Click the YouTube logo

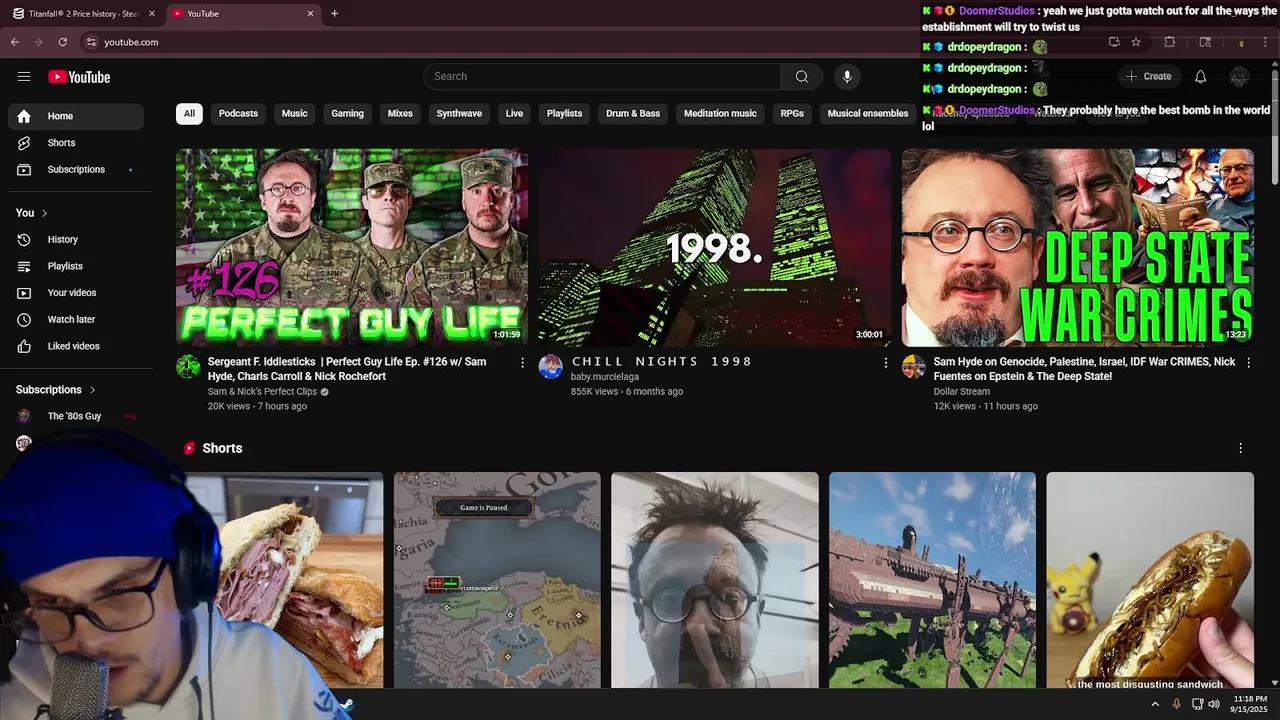[x=79, y=77]
